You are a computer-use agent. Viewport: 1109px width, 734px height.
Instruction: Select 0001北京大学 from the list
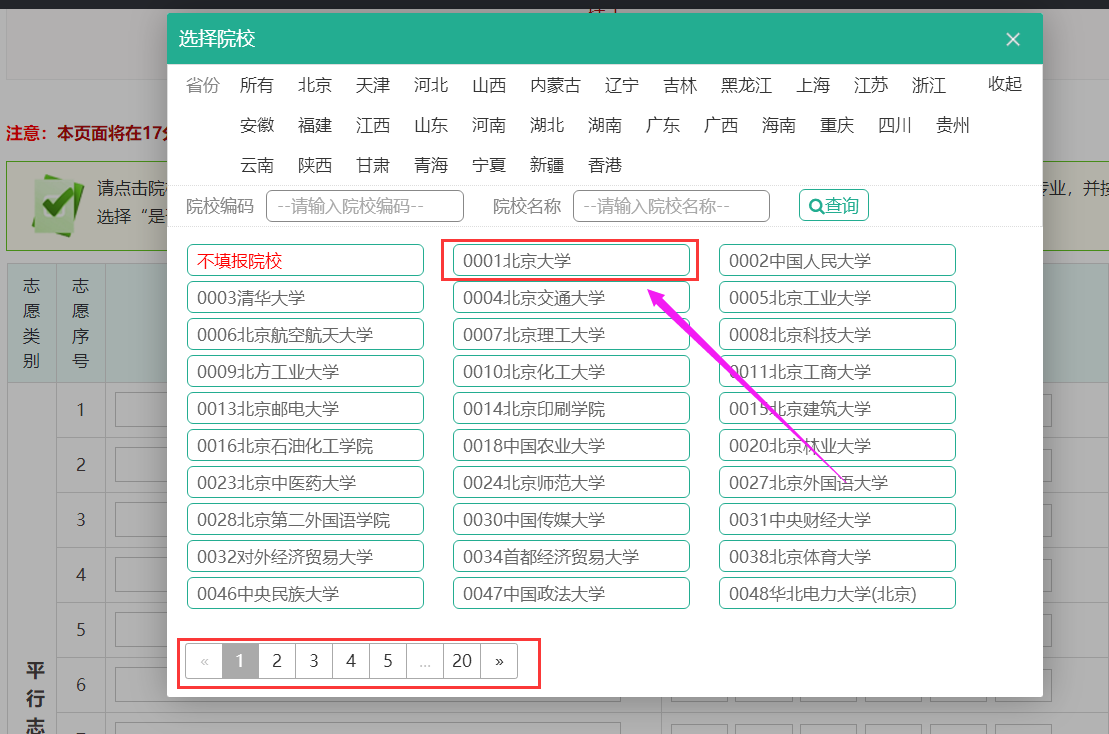click(571, 260)
